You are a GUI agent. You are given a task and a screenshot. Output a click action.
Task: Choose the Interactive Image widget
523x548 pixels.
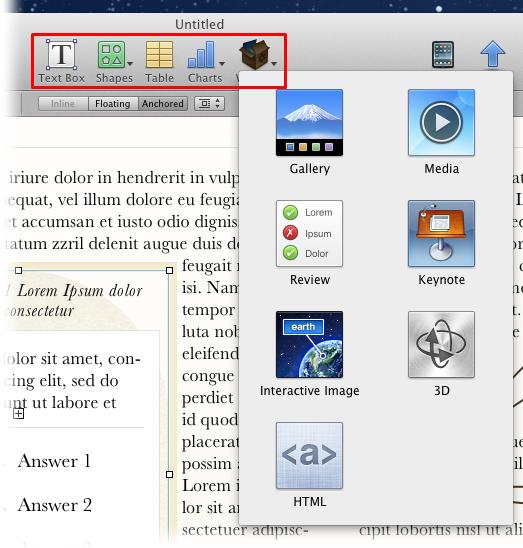point(309,345)
